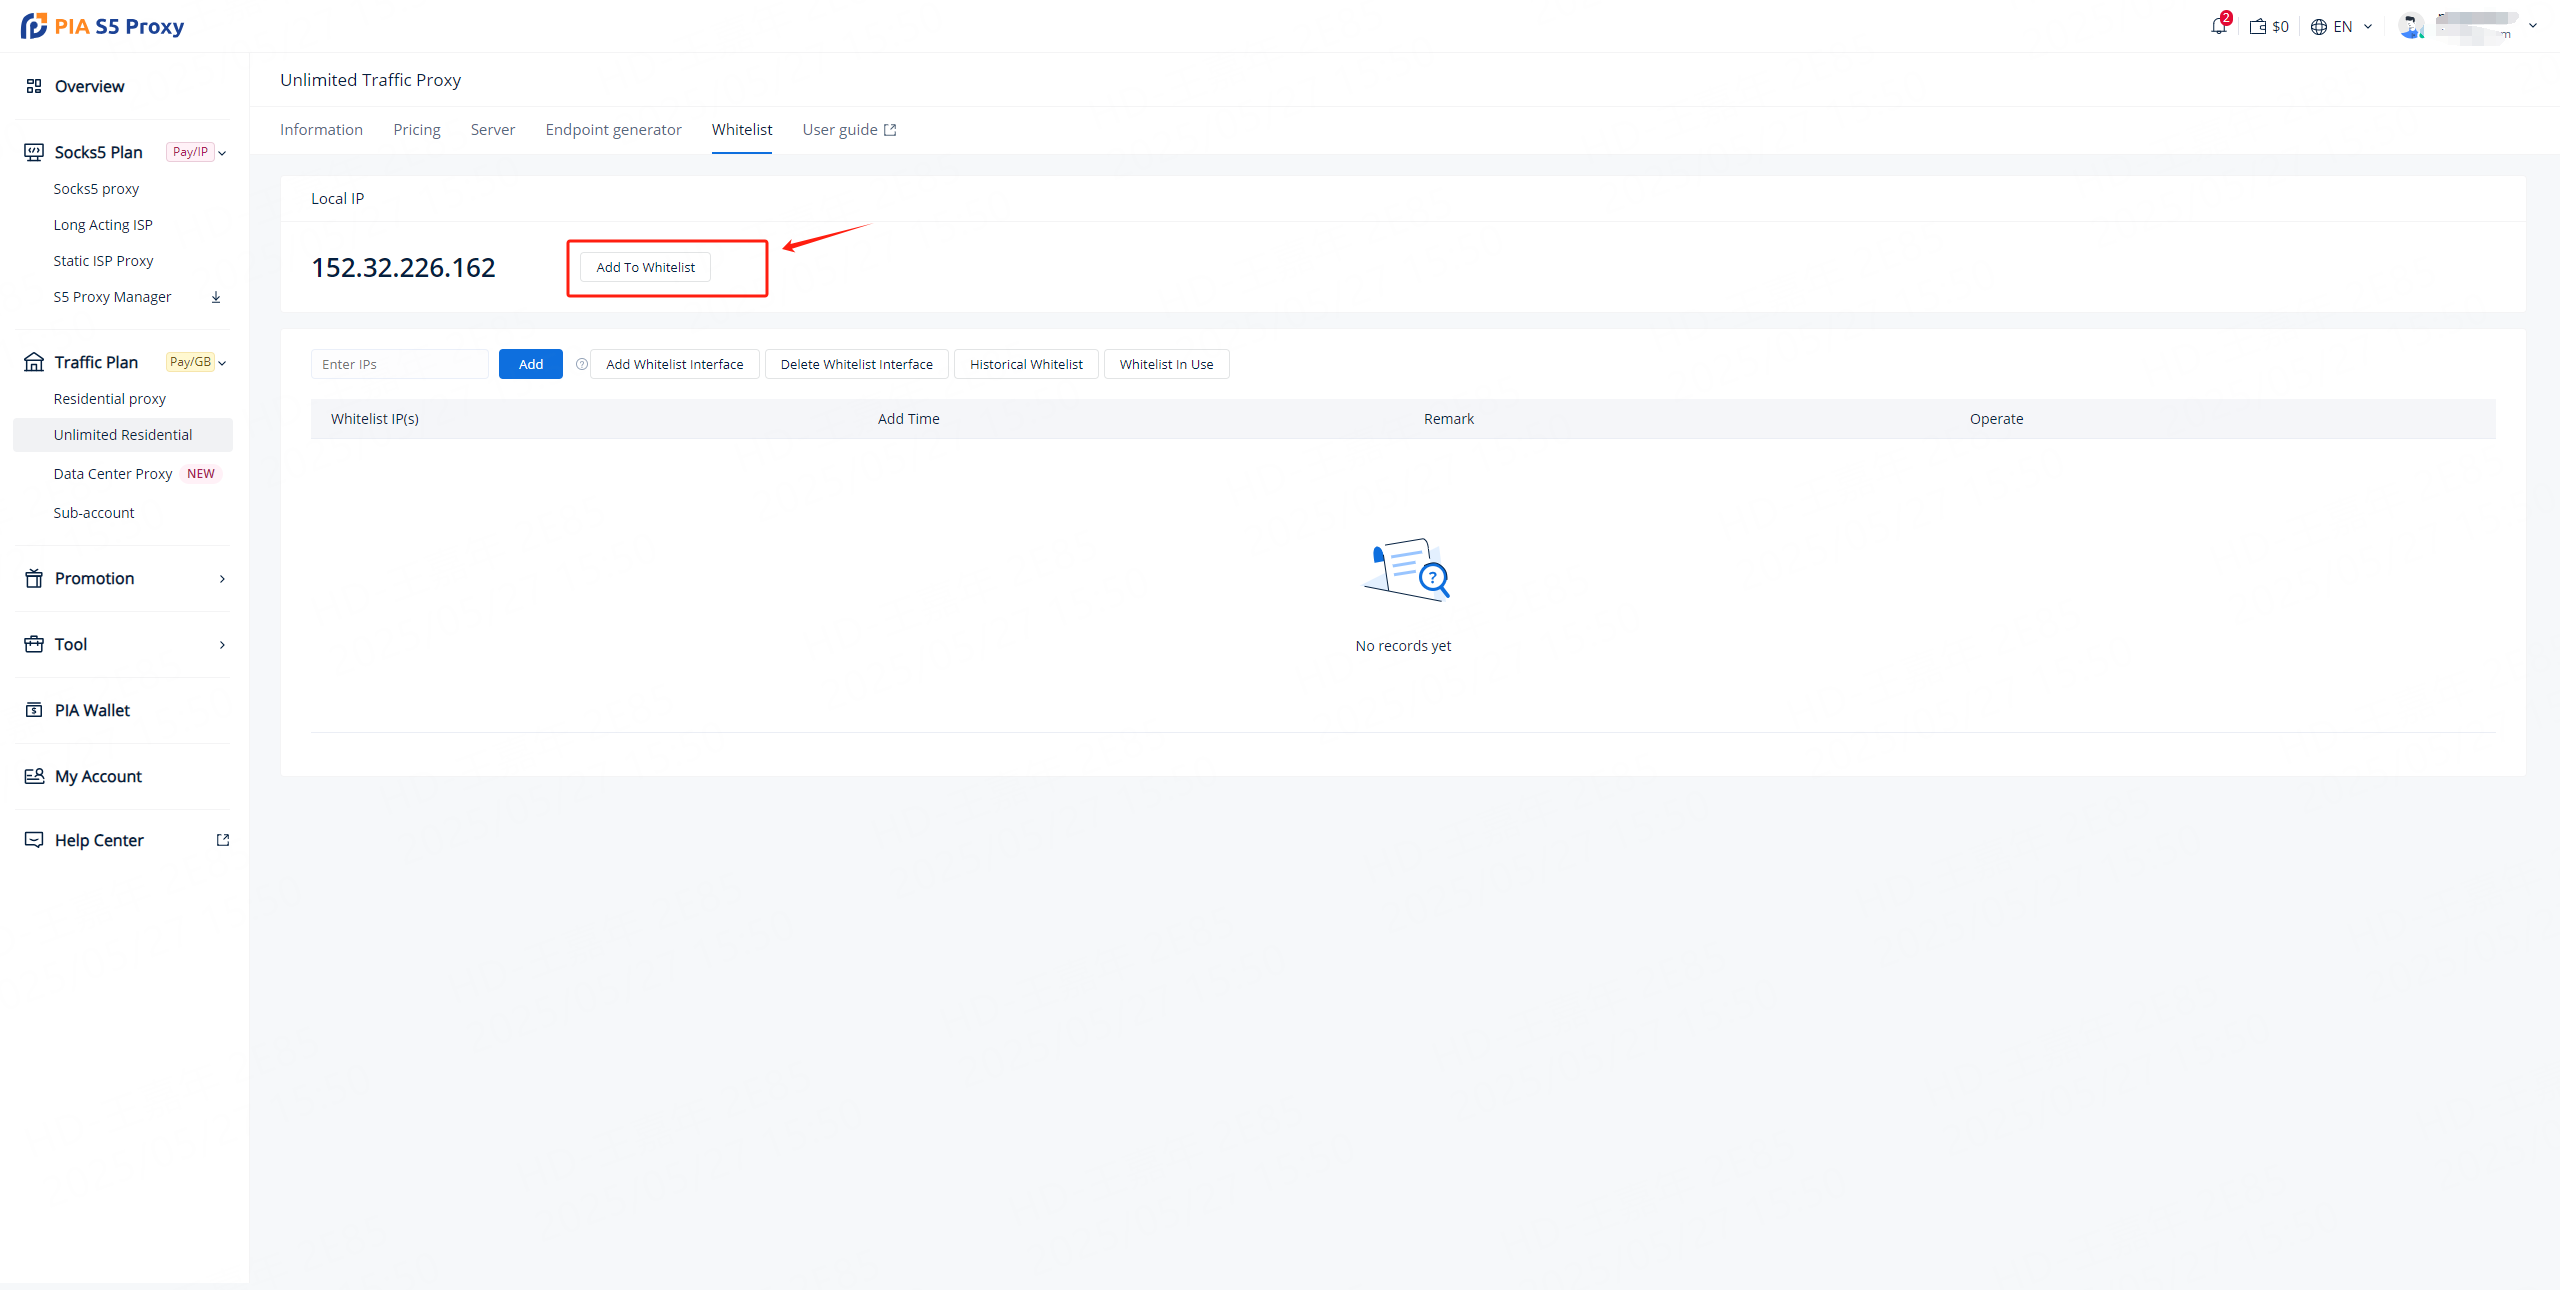Open Help Center external link icon

(x=223, y=840)
